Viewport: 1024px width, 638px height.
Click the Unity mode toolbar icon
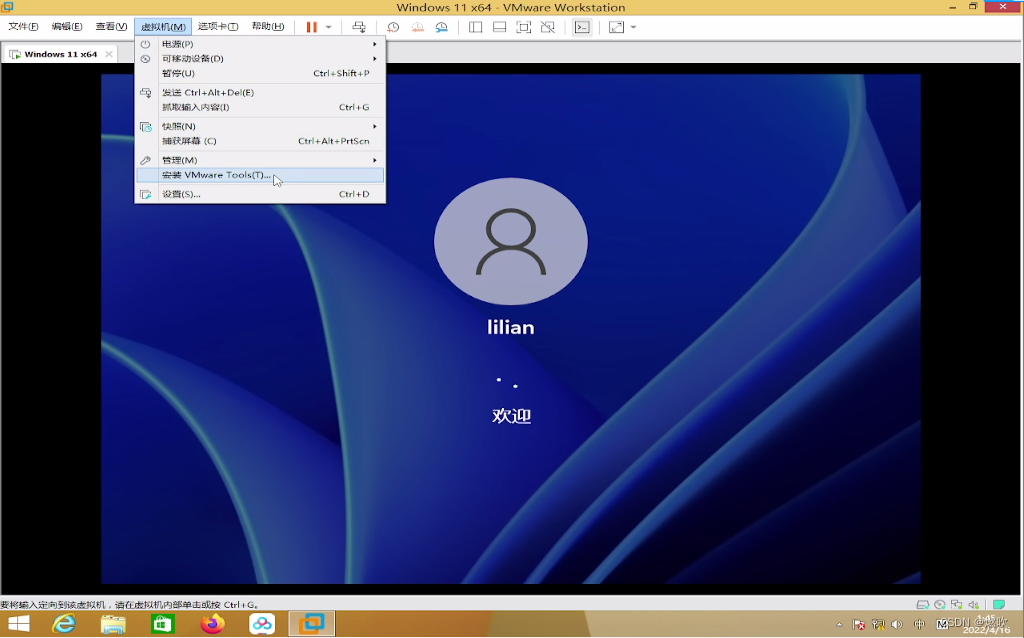tap(548, 27)
